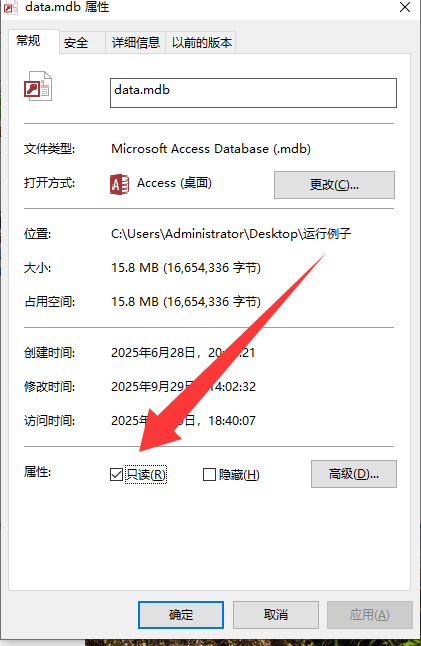Uncheck the 只读(R) checkbox
The height and width of the screenshot is (646, 421).
click(116, 474)
